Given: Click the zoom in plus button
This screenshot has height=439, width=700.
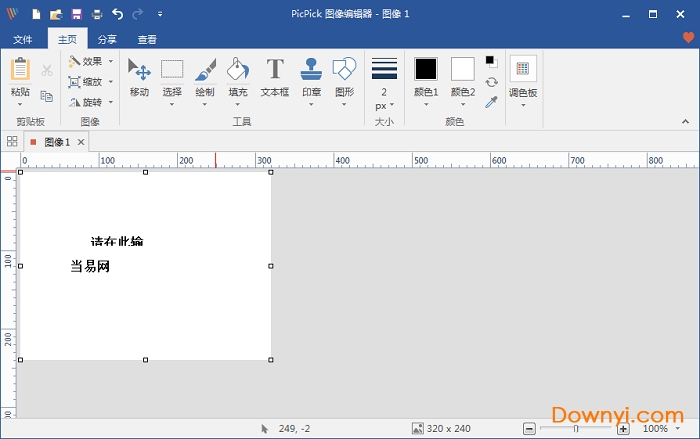Looking at the screenshot, I should tap(623, 428).
